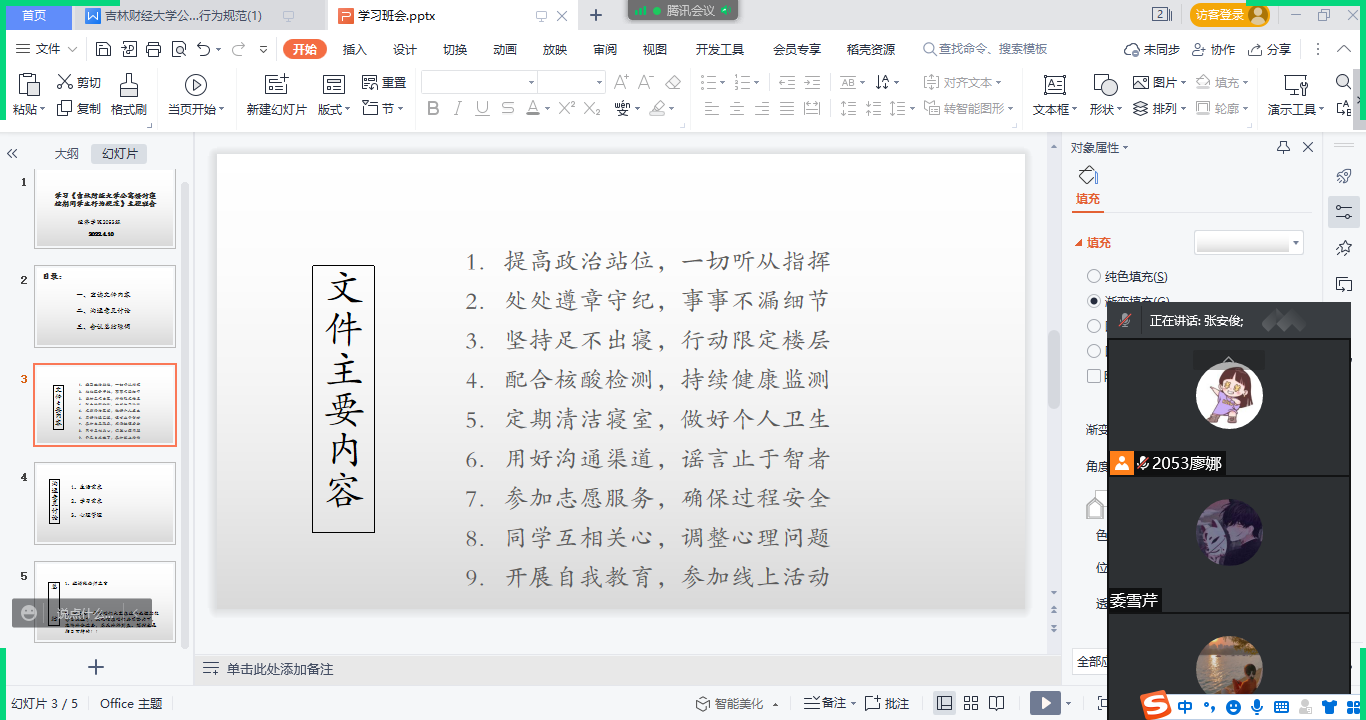The image size is (1366, 720).
Task: Switch to the 动画 ribbon tab
Action: click(x=505, y=49)
